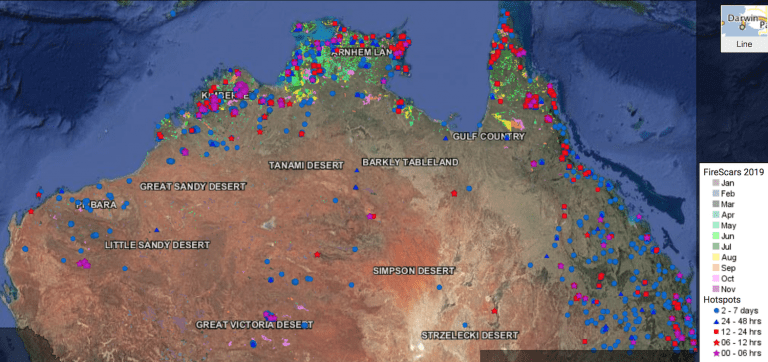Click the GREAT VICTORIA DESERT label

255,324
